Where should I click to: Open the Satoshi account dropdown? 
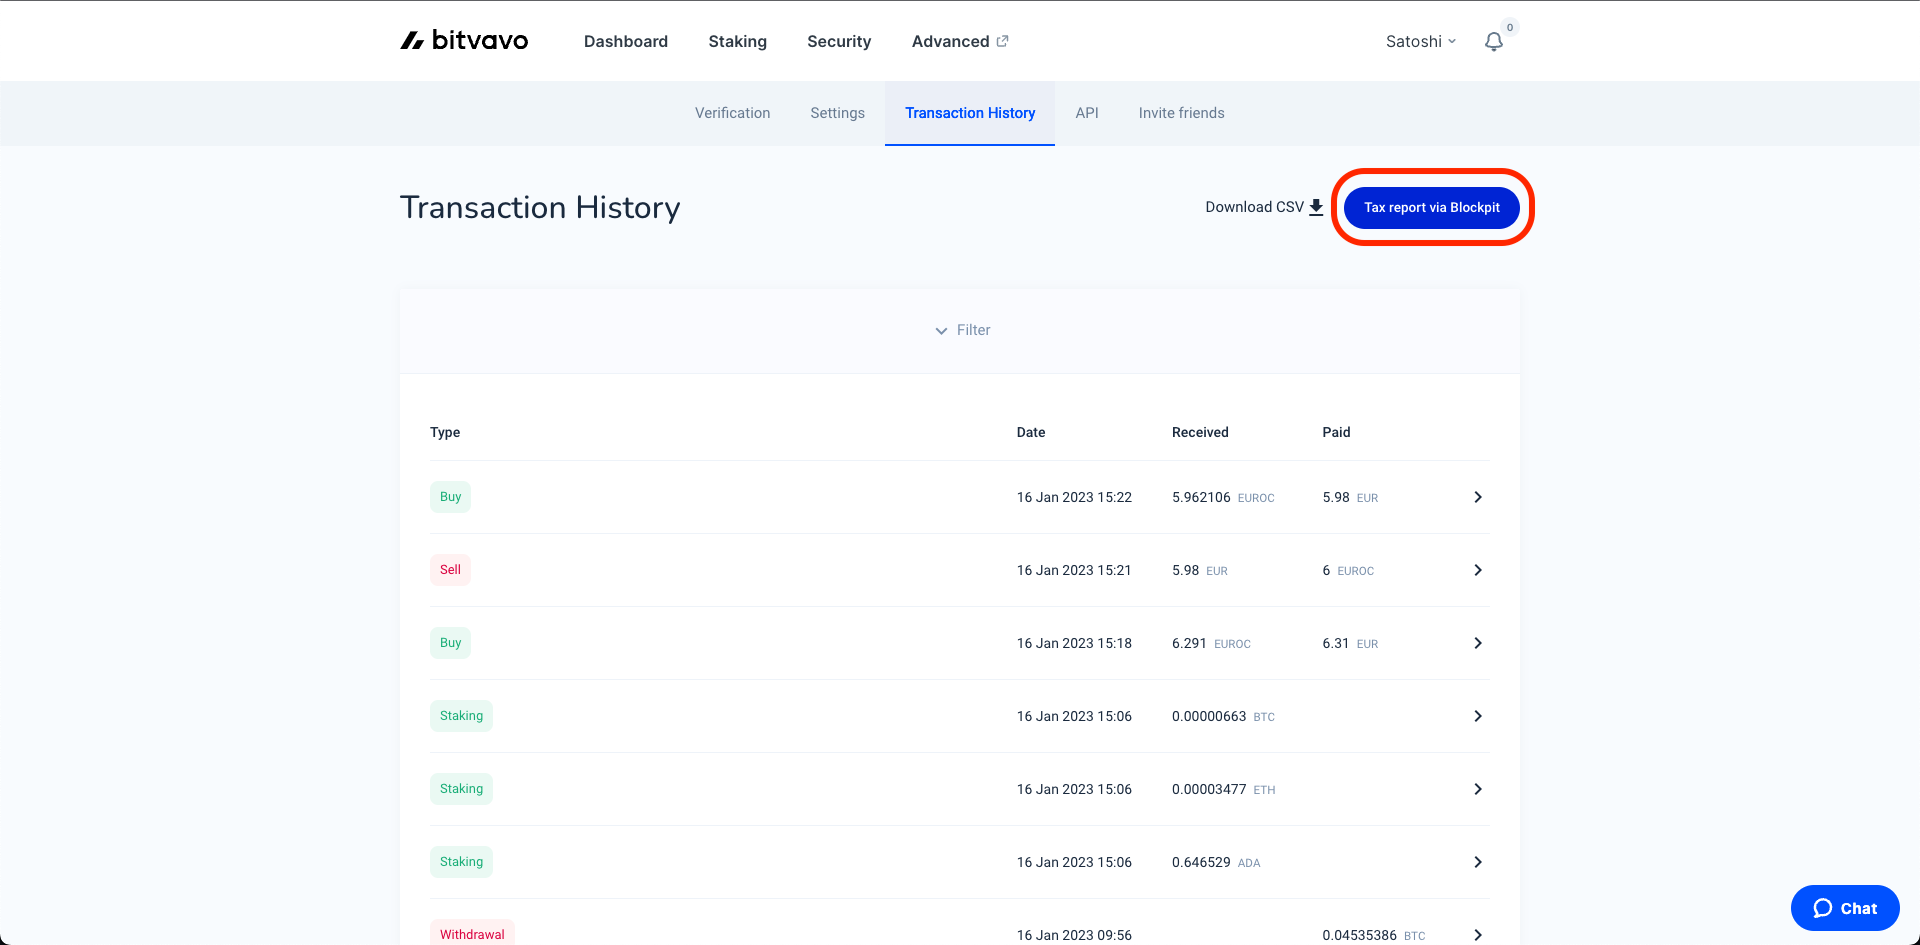1421,41
